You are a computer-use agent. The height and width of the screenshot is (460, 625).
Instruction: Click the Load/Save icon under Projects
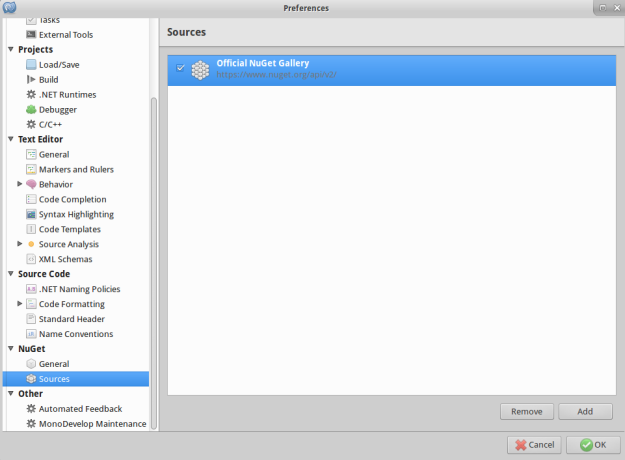pyautogui.click(x=31, y=64)
